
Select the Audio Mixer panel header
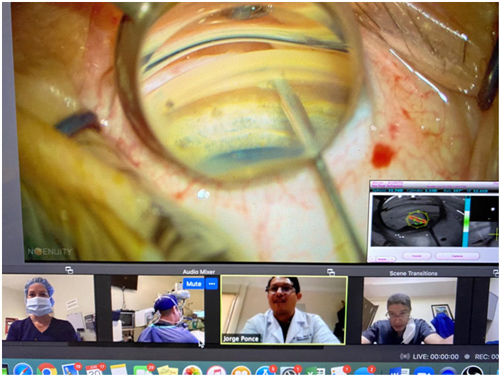coord(199,272)
